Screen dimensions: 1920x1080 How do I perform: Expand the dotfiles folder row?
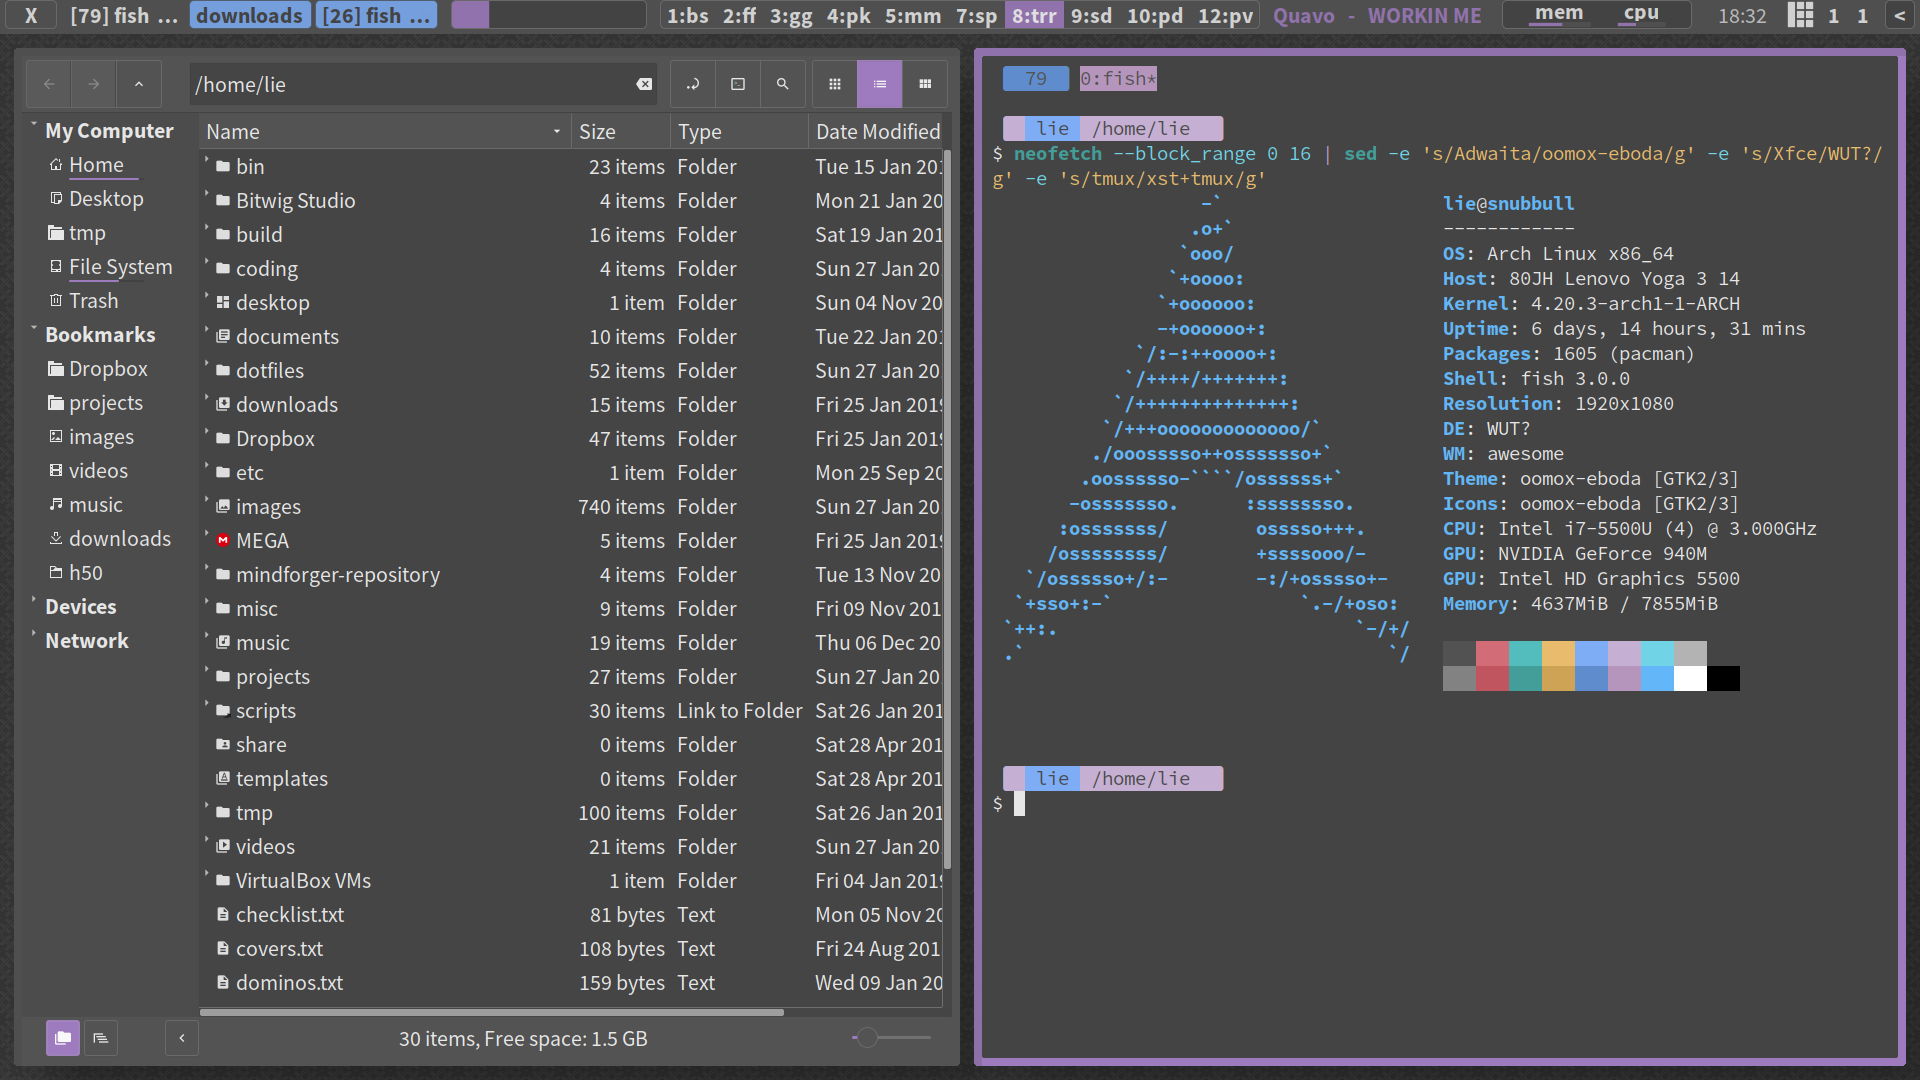(x=207, y=365)
